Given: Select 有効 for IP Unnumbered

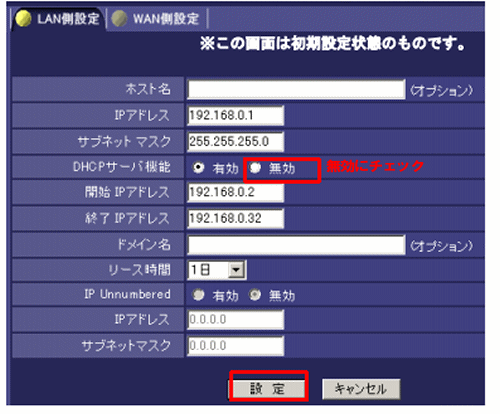Looking at the screenshot, I should click(198, 295).
